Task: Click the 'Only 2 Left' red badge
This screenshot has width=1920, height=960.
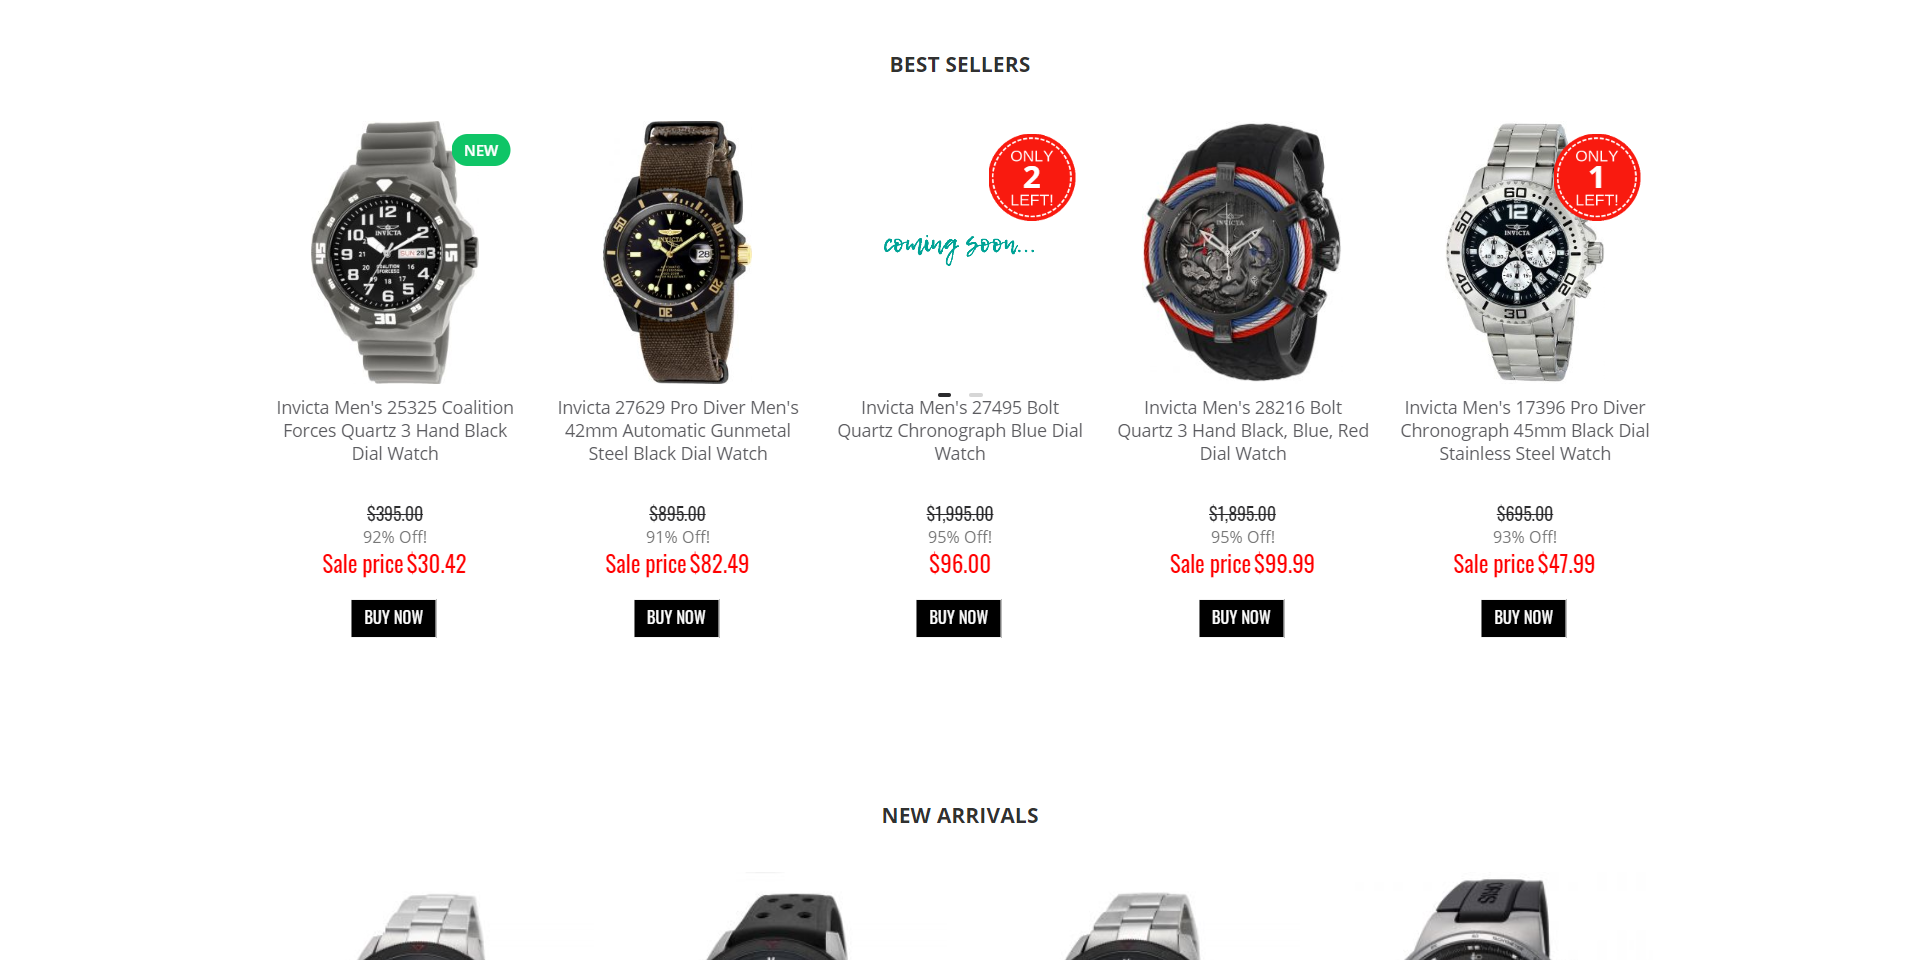Action: point(1032,178)
